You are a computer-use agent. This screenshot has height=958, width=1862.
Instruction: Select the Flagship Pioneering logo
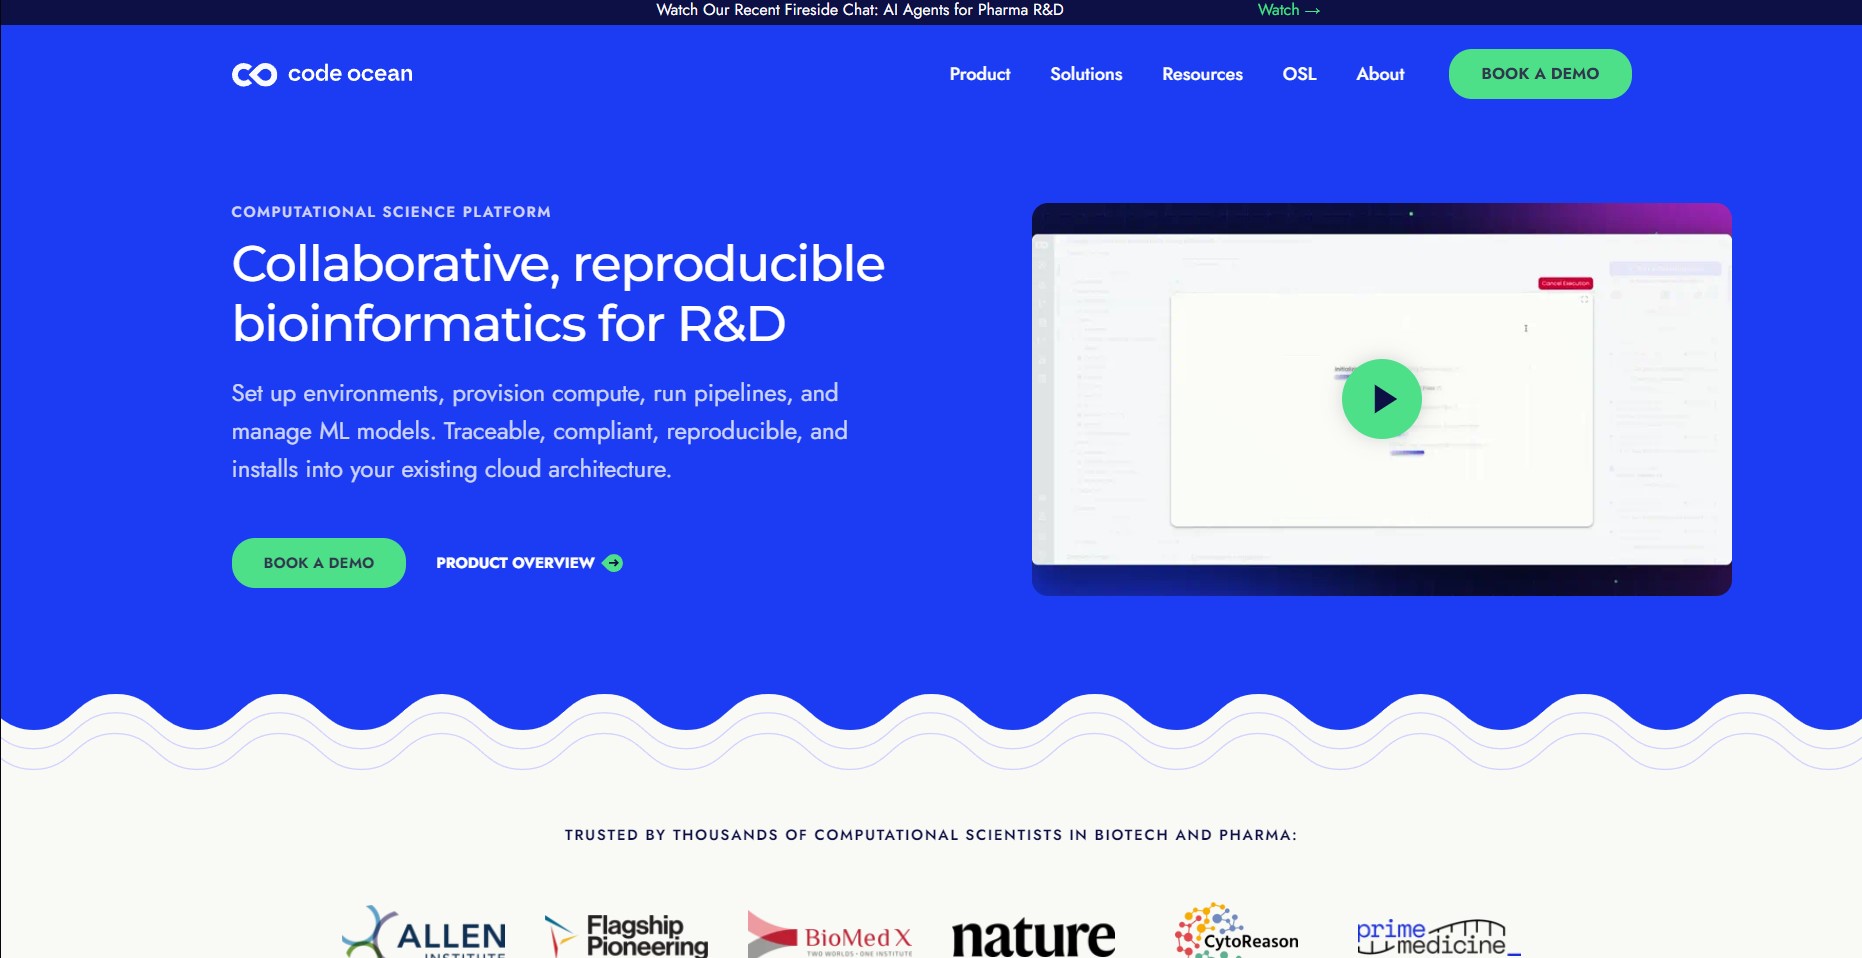click(x=627, y=935)
